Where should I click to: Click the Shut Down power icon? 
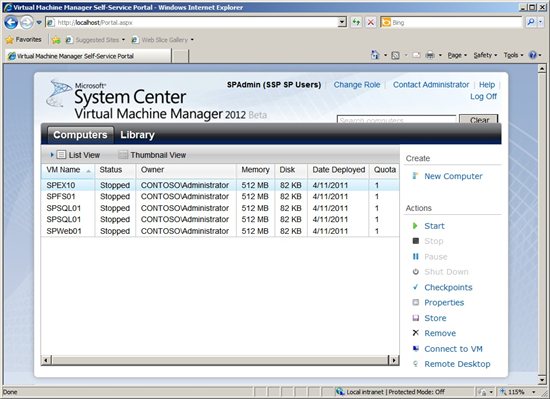(416, 272)
